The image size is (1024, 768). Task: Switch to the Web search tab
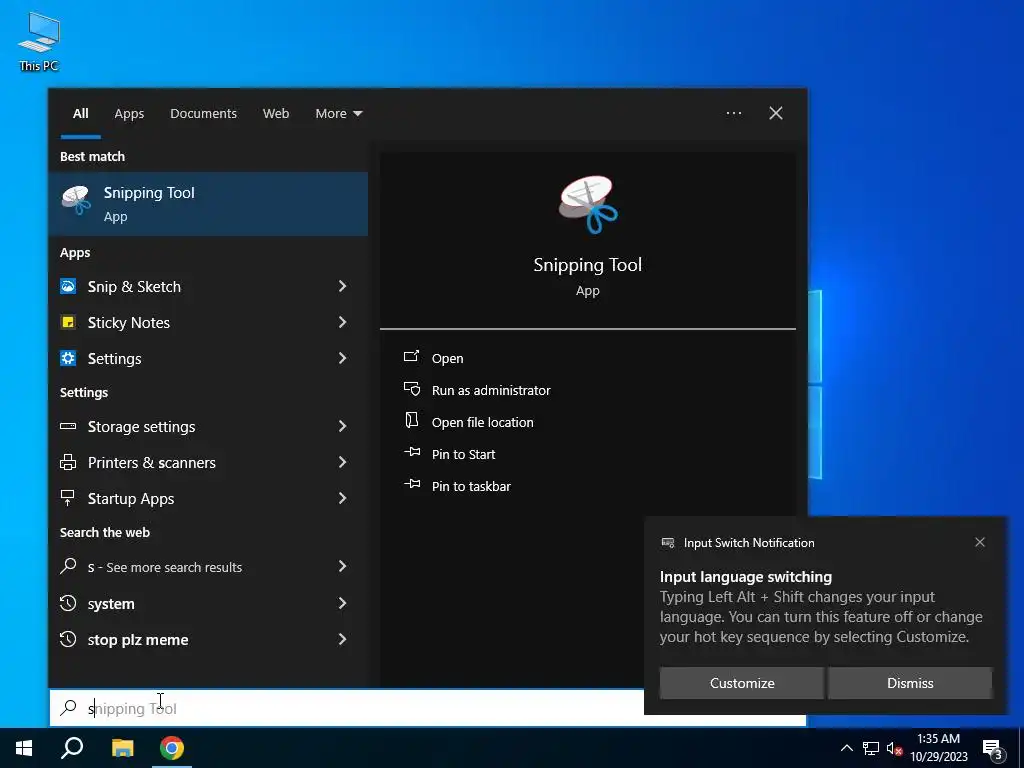[276, 114]
